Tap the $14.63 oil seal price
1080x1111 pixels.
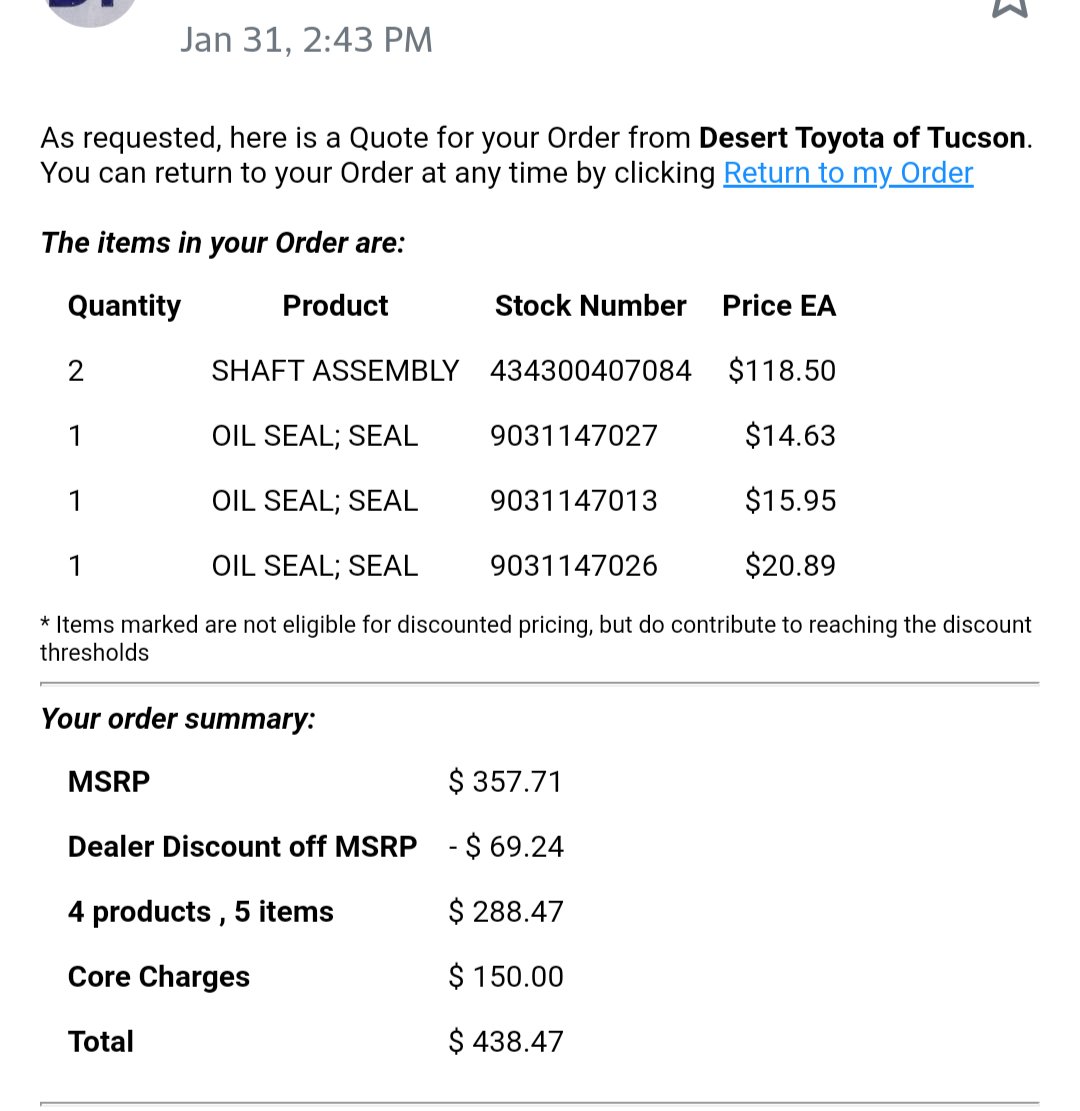click(790, 436)
